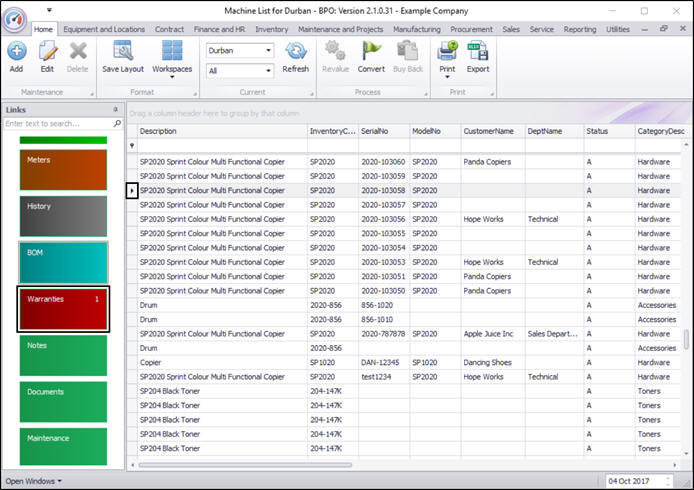Image resolution: width=694 pixels, height=490 pixels.
Task: Click the Refresh icon
Action: point(296,51)
